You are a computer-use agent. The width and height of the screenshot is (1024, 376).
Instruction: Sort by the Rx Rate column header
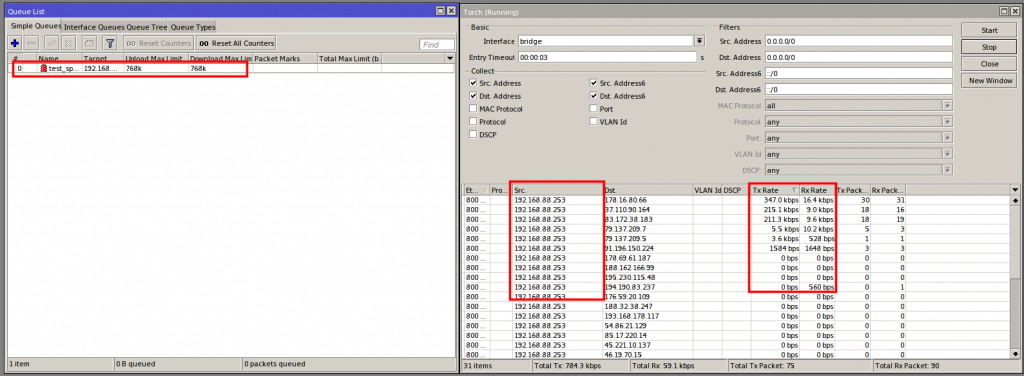[x=818, y=190]
